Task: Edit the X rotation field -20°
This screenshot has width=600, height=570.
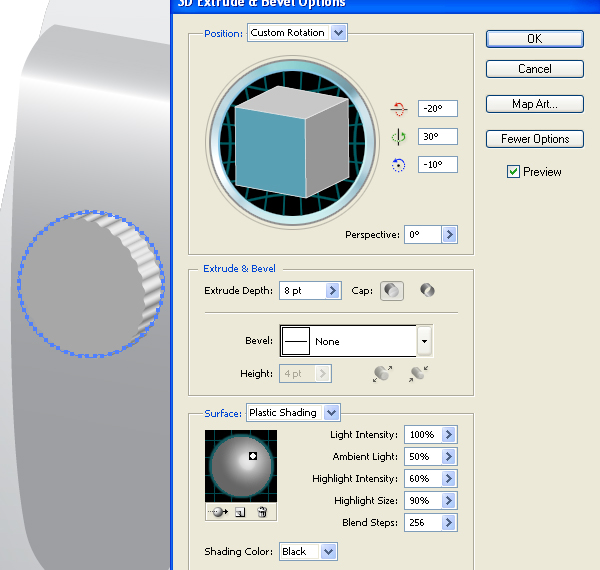Action: coord(438,109)
